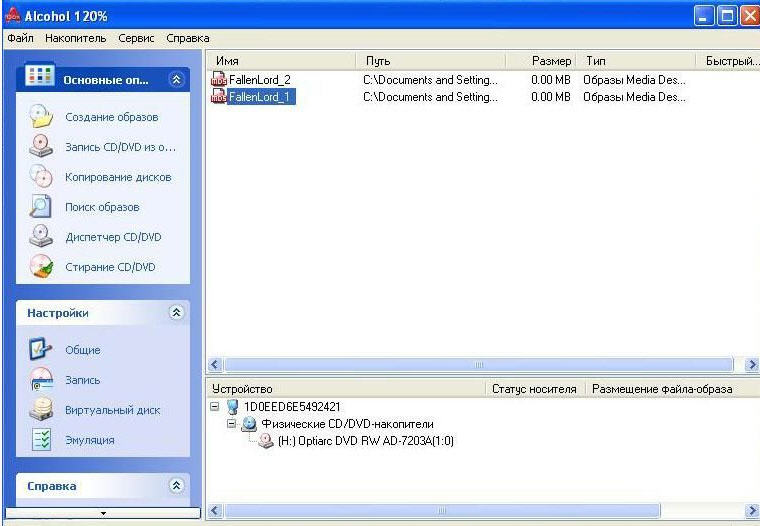
Task: Click the device pane horizontal scrollbar thumb
Action: 442,510
